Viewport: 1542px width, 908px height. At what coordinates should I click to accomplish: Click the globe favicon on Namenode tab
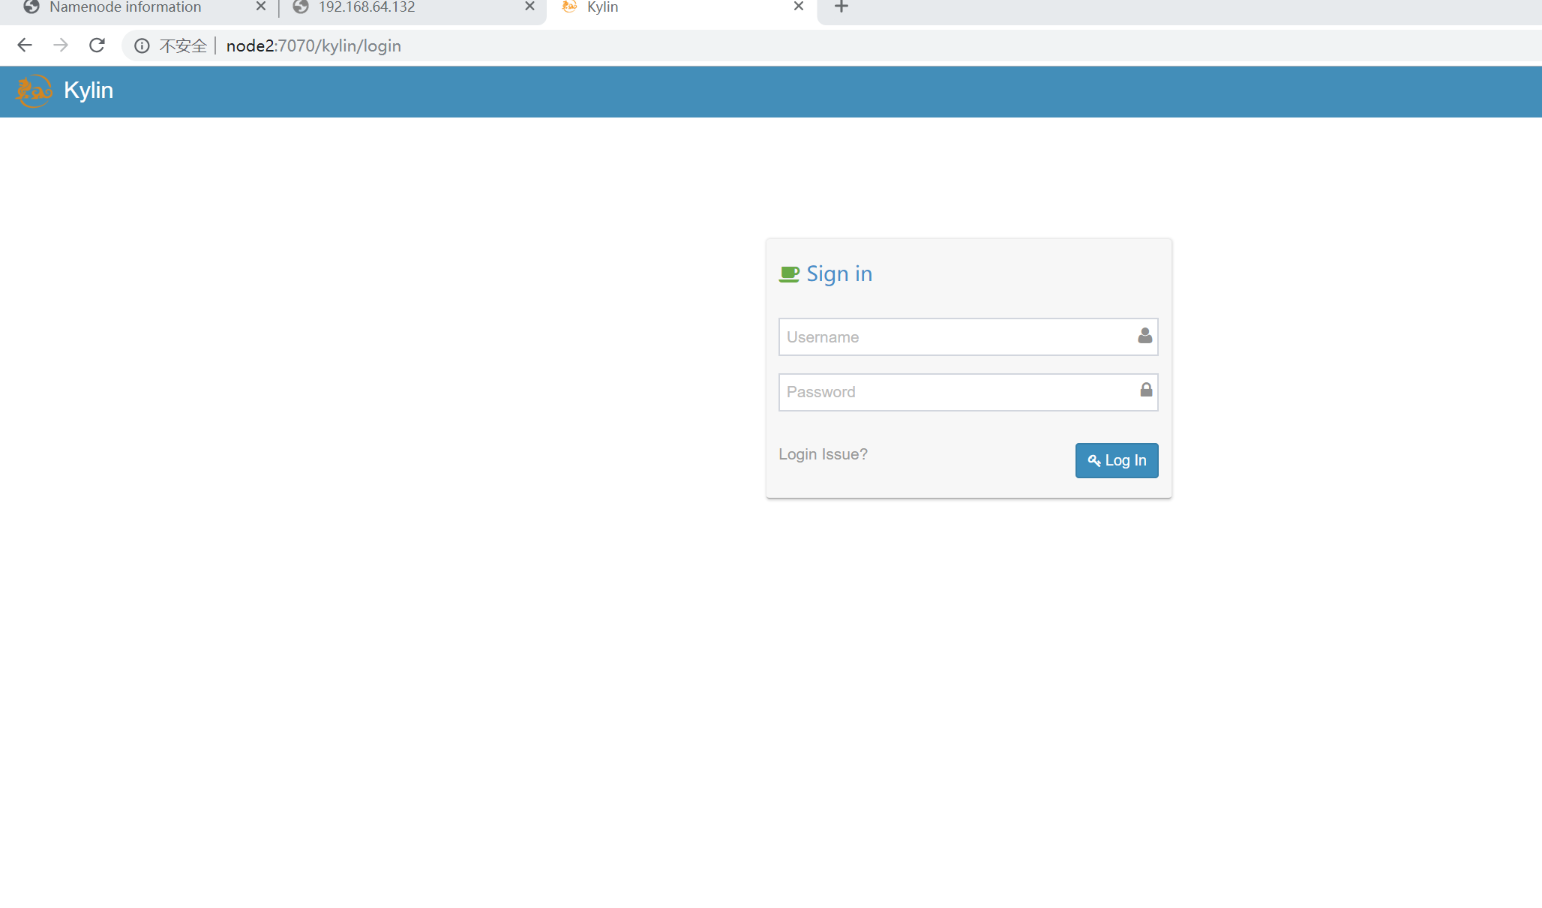click(x=31, y=7)
